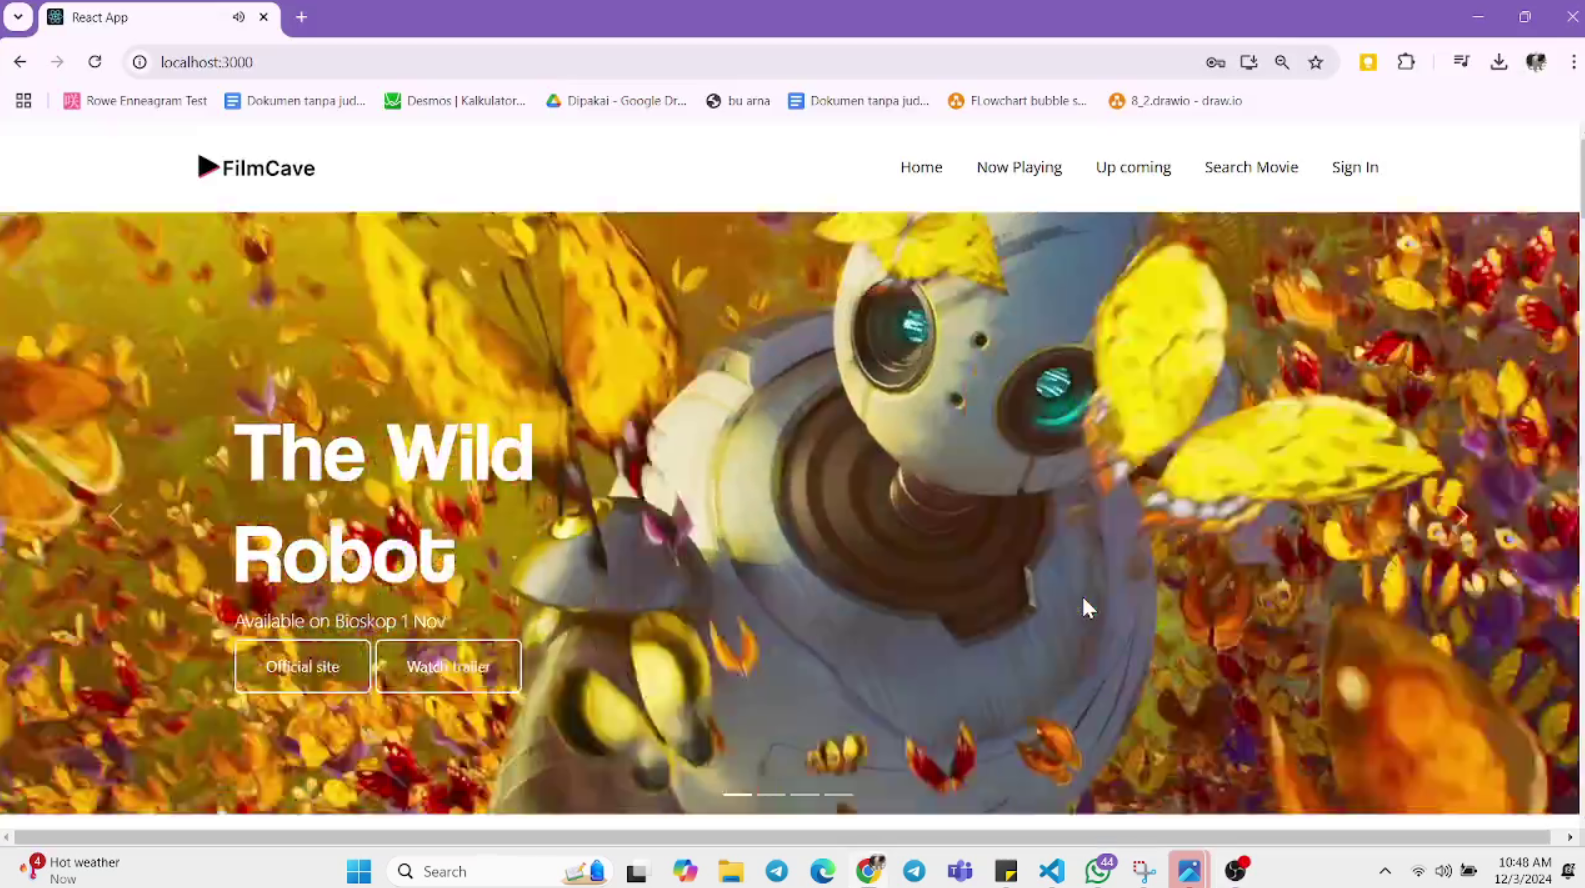
Task: Click the Official site button
Action: click(x=302, y=667)
